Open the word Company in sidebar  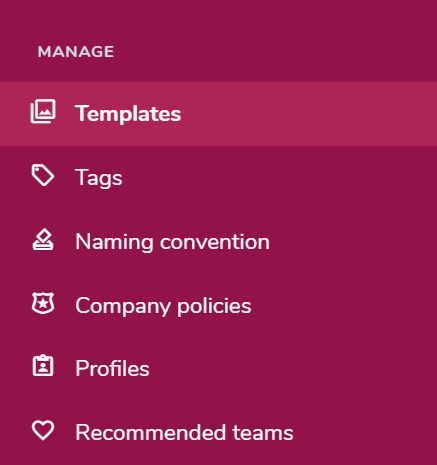[123, 306]
